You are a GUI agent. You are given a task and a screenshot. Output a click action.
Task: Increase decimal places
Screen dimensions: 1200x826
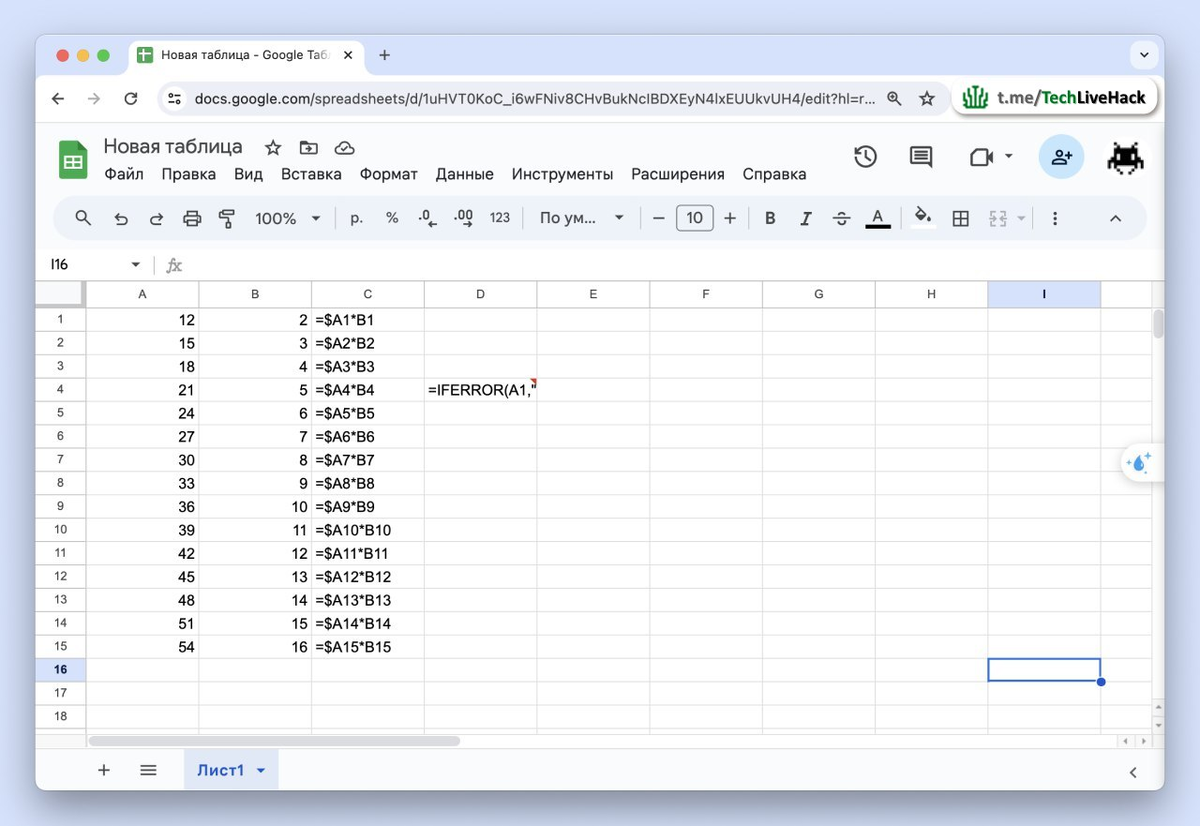click(463, 218)
